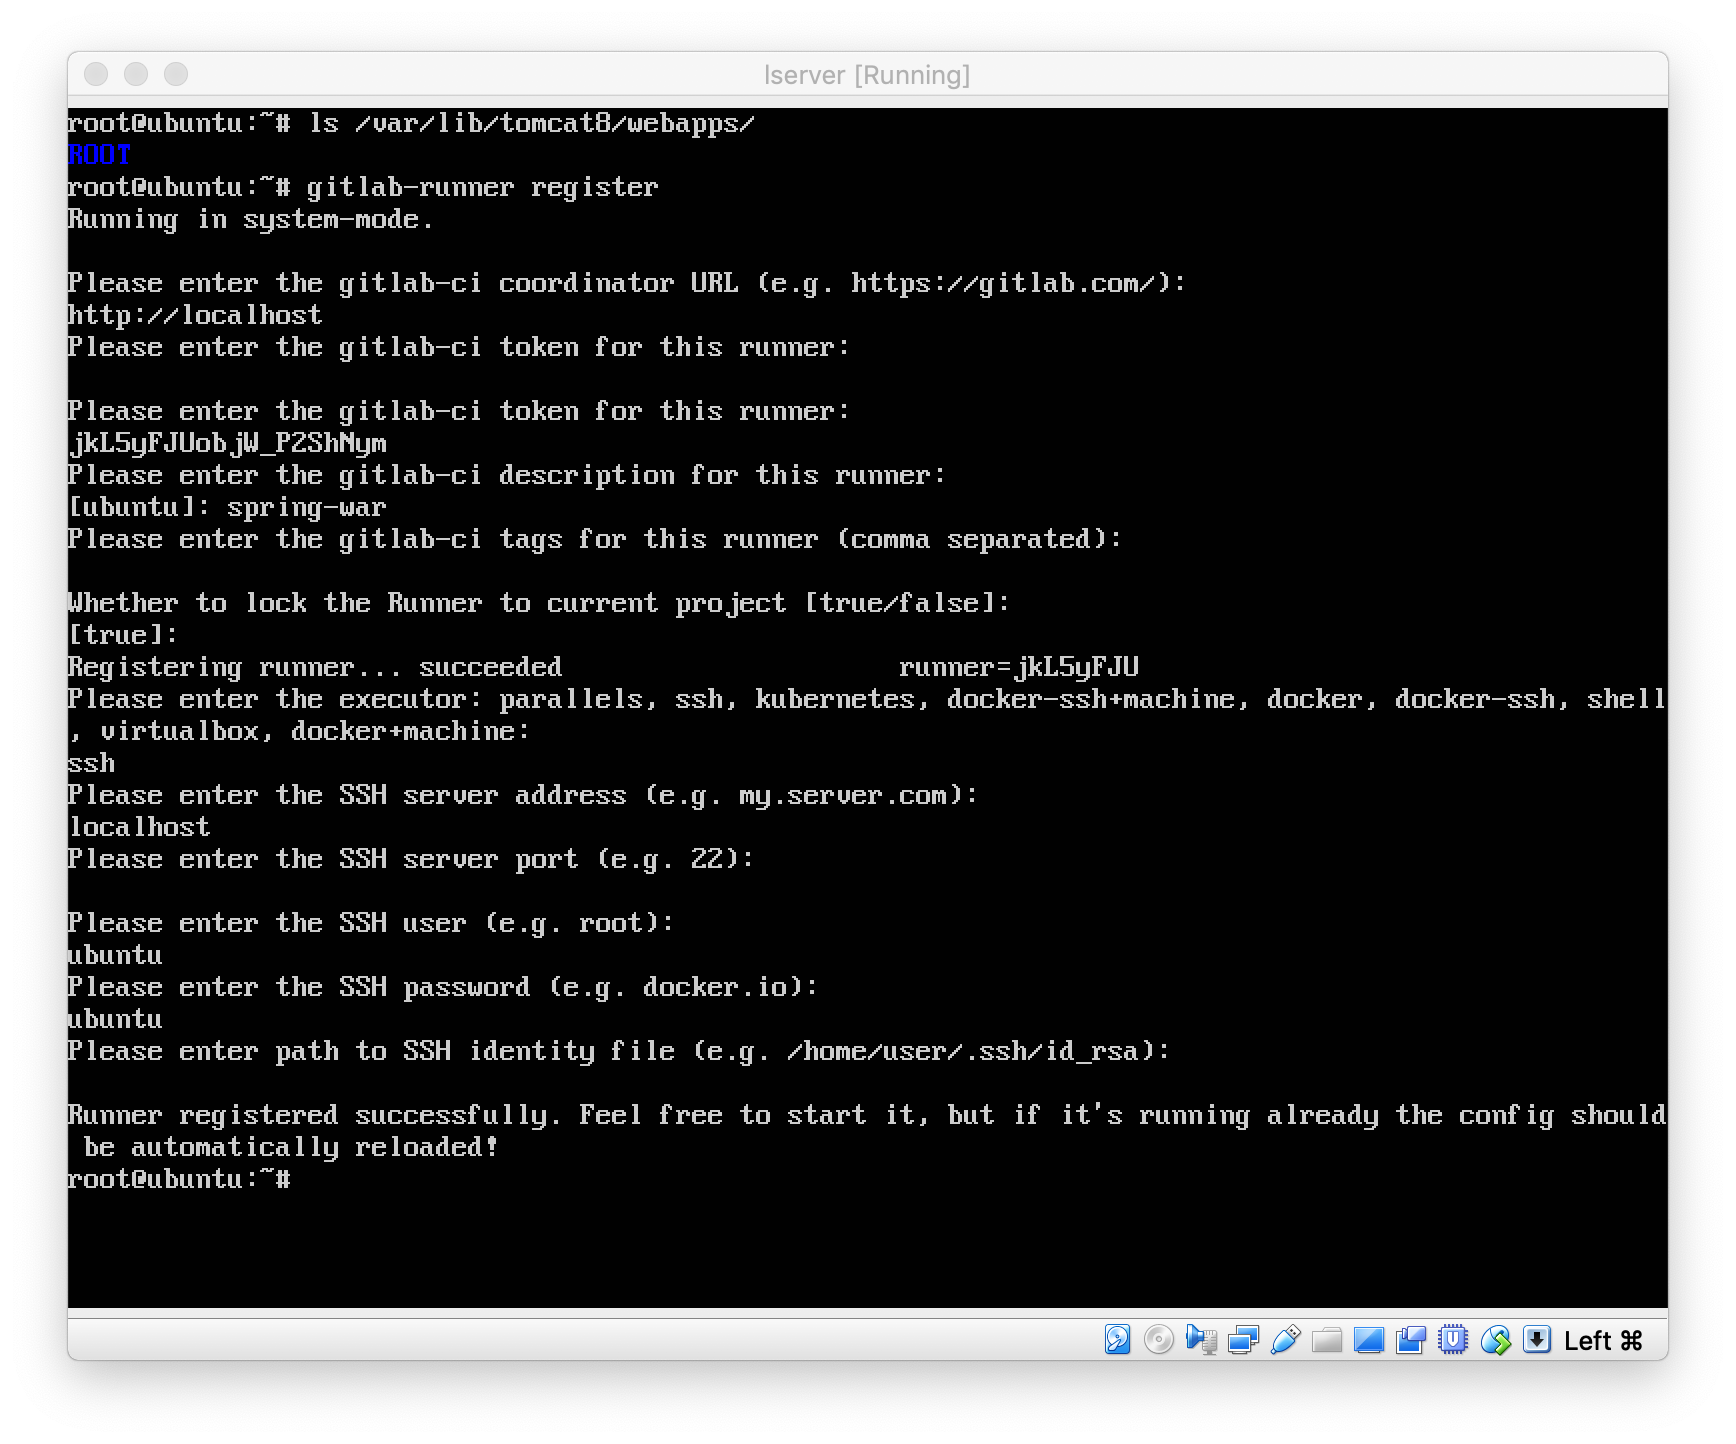Select ubuntu entered as the SSH user

pyautogui.click(x=115, y=955)
